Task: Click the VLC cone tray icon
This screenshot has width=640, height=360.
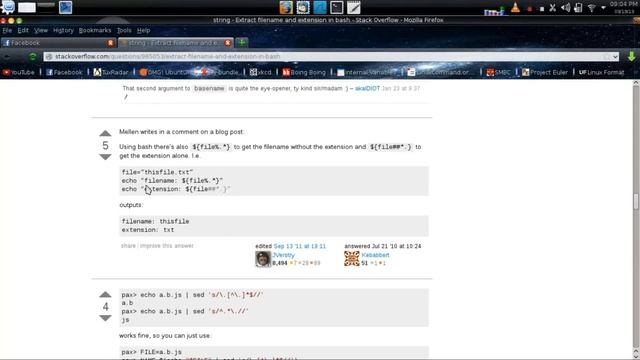Action: pos(516,8)
